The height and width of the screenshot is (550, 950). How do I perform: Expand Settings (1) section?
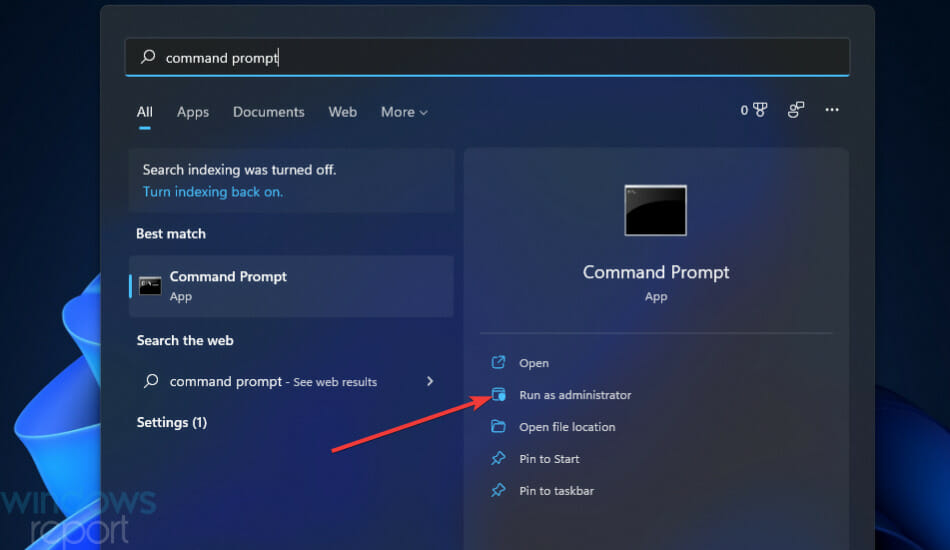(171, 422)
